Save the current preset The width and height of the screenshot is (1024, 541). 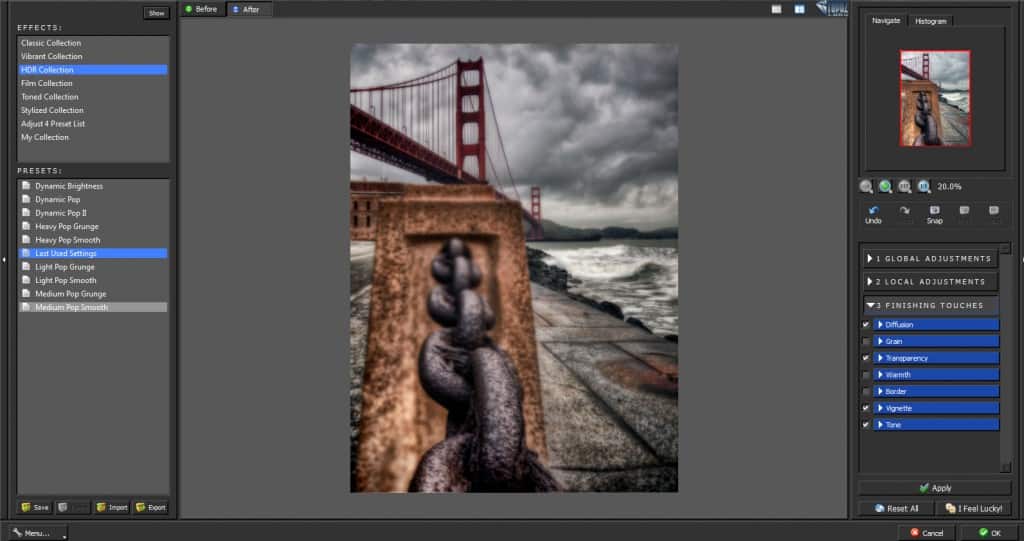35,507
